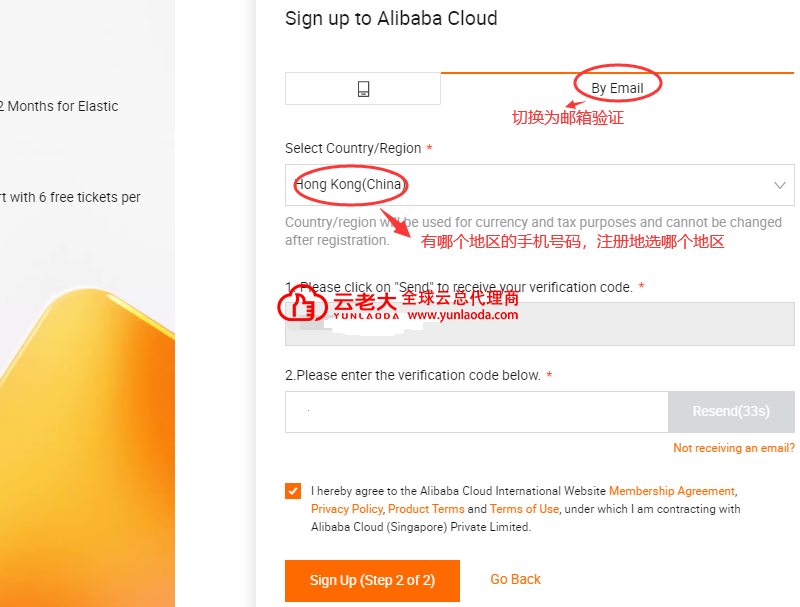
Task: Uncheck the agreement checkbox
Action: click(293, 491)
